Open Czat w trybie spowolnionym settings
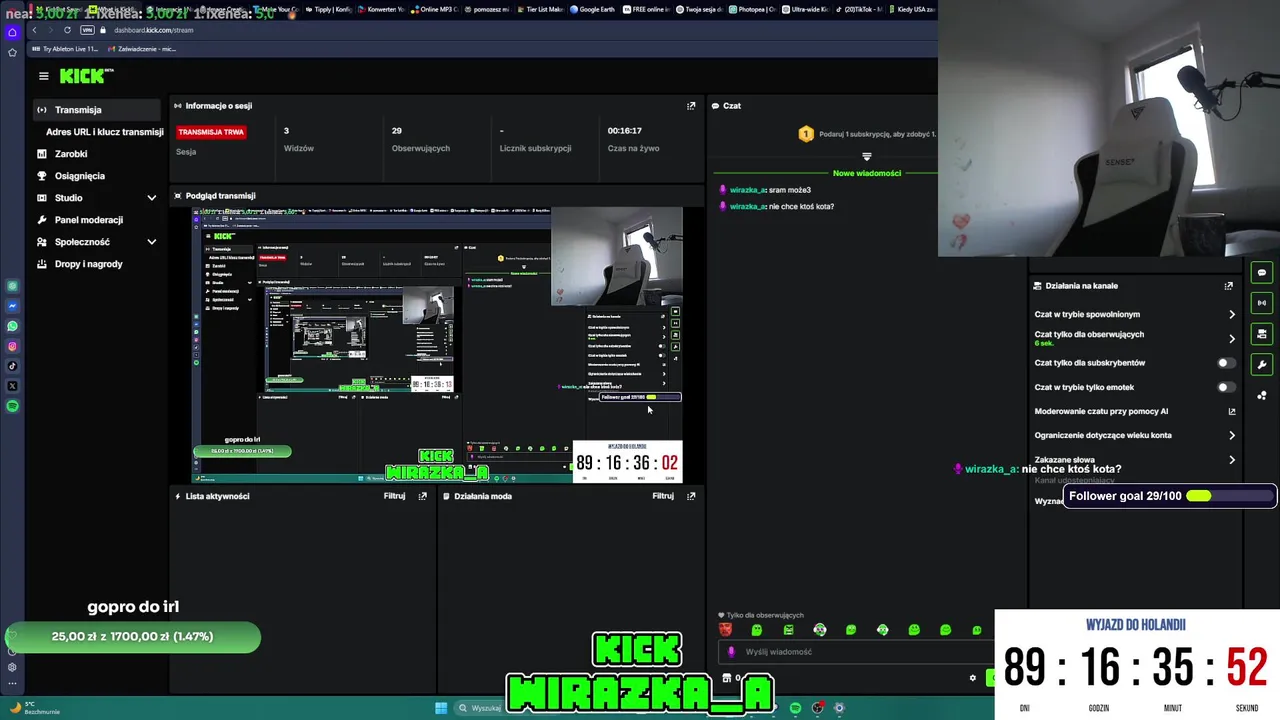 1135,314
